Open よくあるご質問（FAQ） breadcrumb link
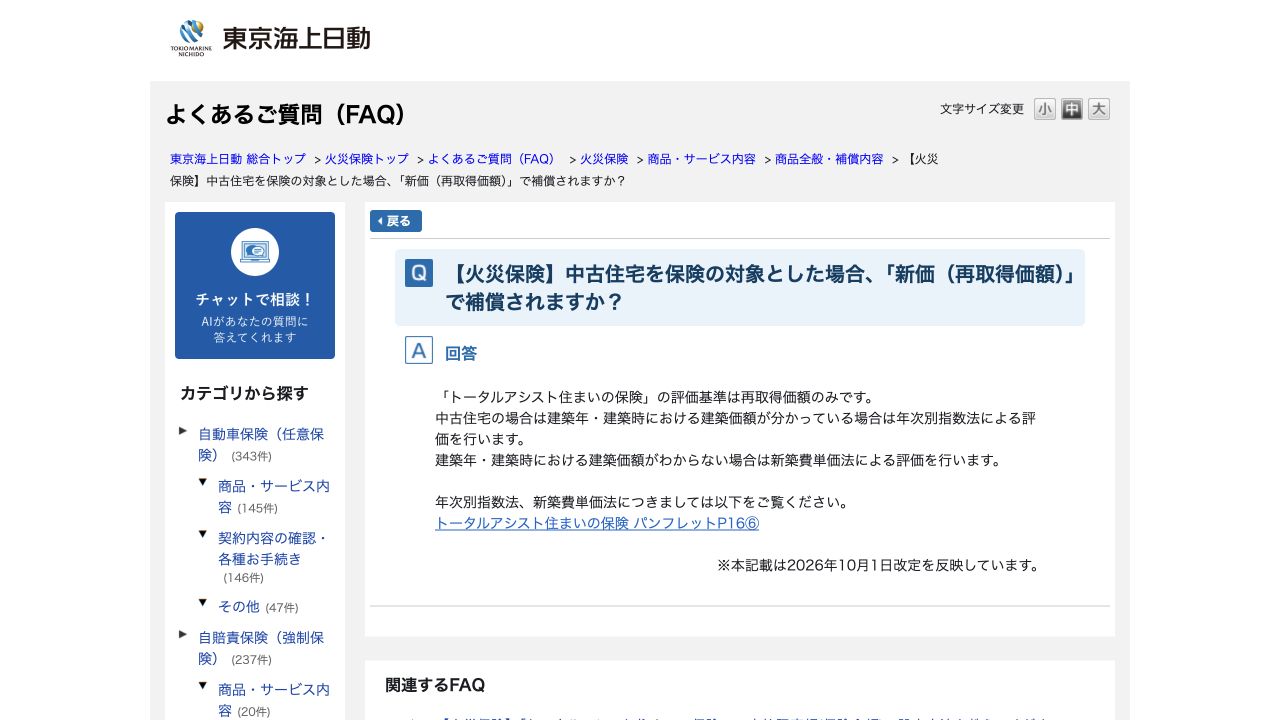The width and height of the screenshot is (1280, 720). click(x=494, y=159)
